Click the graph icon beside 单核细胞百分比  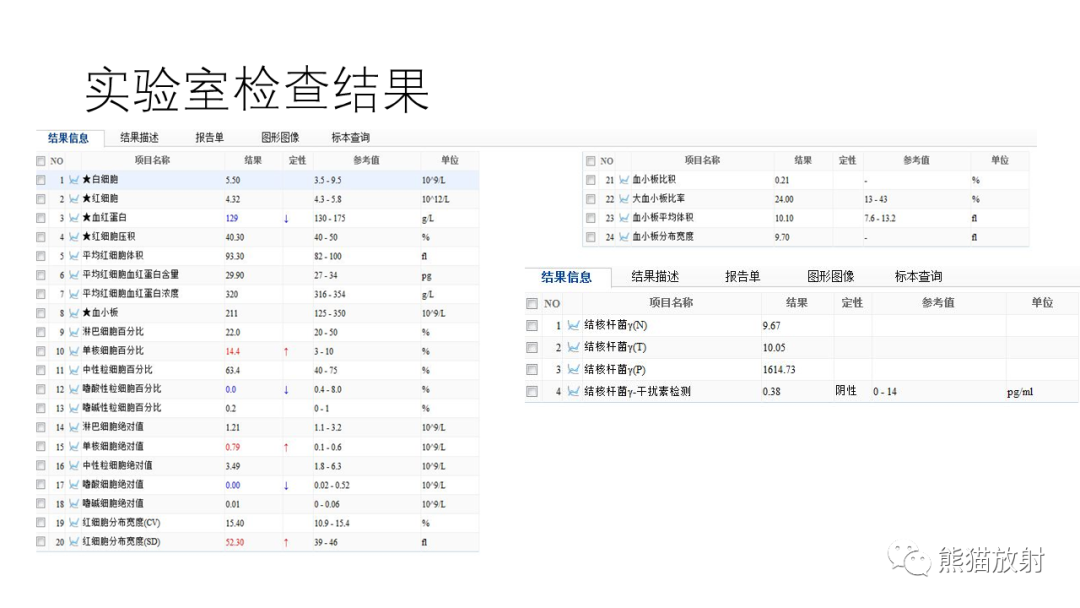click(x=74, y=351)
